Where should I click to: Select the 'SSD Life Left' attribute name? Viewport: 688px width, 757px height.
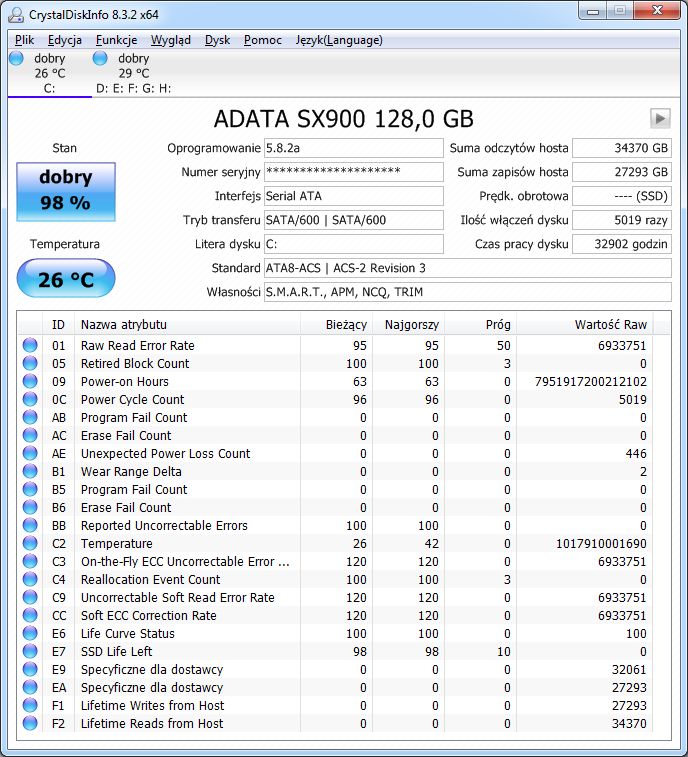[116, 651]
